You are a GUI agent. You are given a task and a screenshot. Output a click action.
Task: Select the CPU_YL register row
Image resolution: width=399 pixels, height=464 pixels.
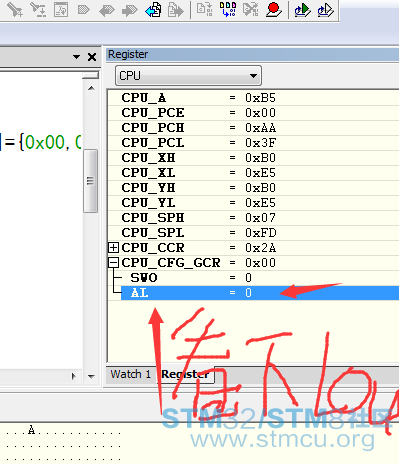pyautogui.click(x=253, y=203)
